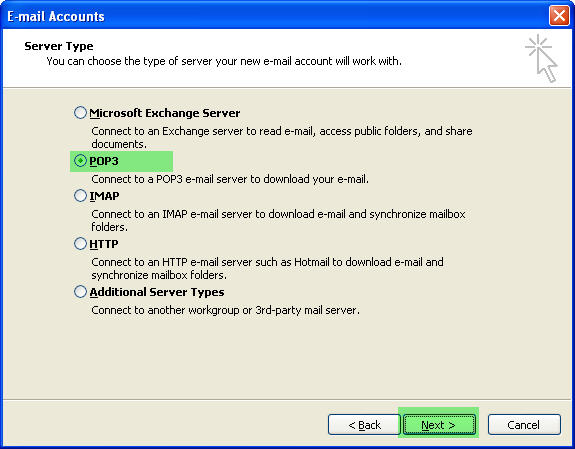
Task: Click the POP3 e-mail server description text
Action: (x=230, y=179)
